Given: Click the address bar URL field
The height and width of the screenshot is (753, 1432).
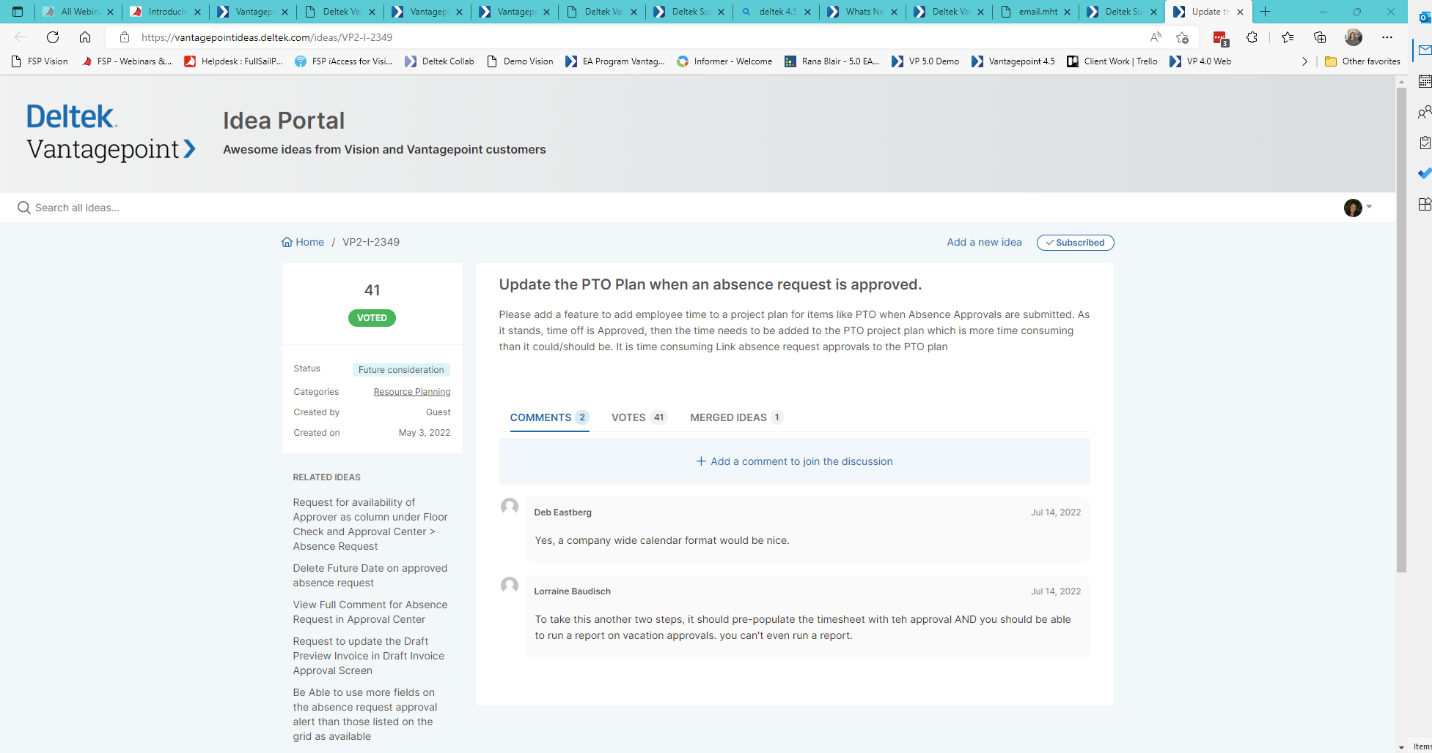Looking at the screenshot, I should [640, 37].
